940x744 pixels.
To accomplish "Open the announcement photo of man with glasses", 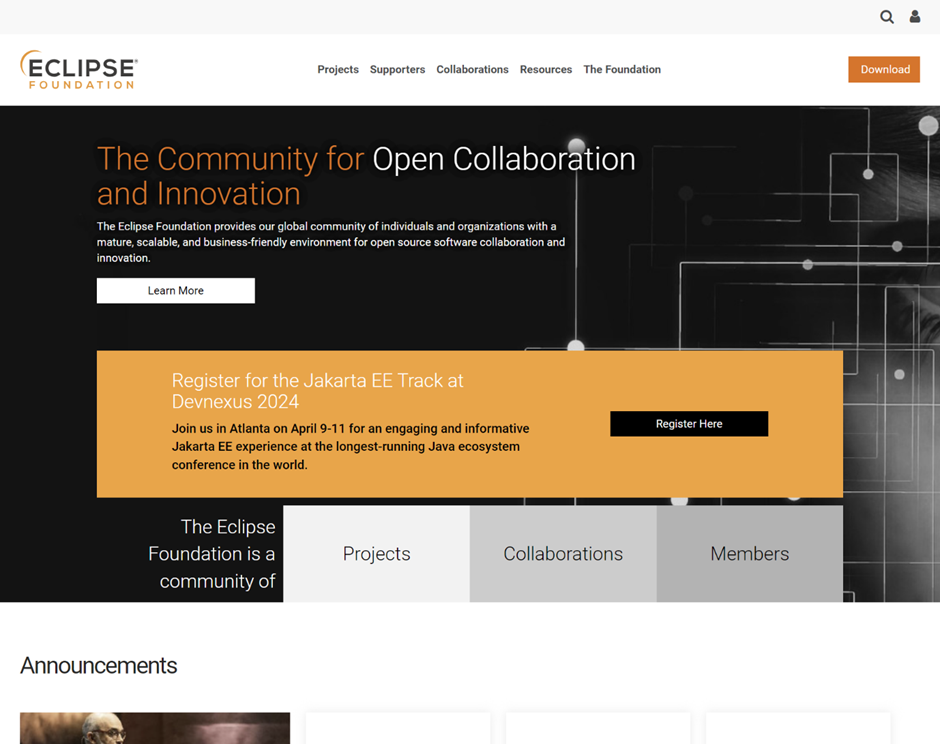I will click(155, 728).
